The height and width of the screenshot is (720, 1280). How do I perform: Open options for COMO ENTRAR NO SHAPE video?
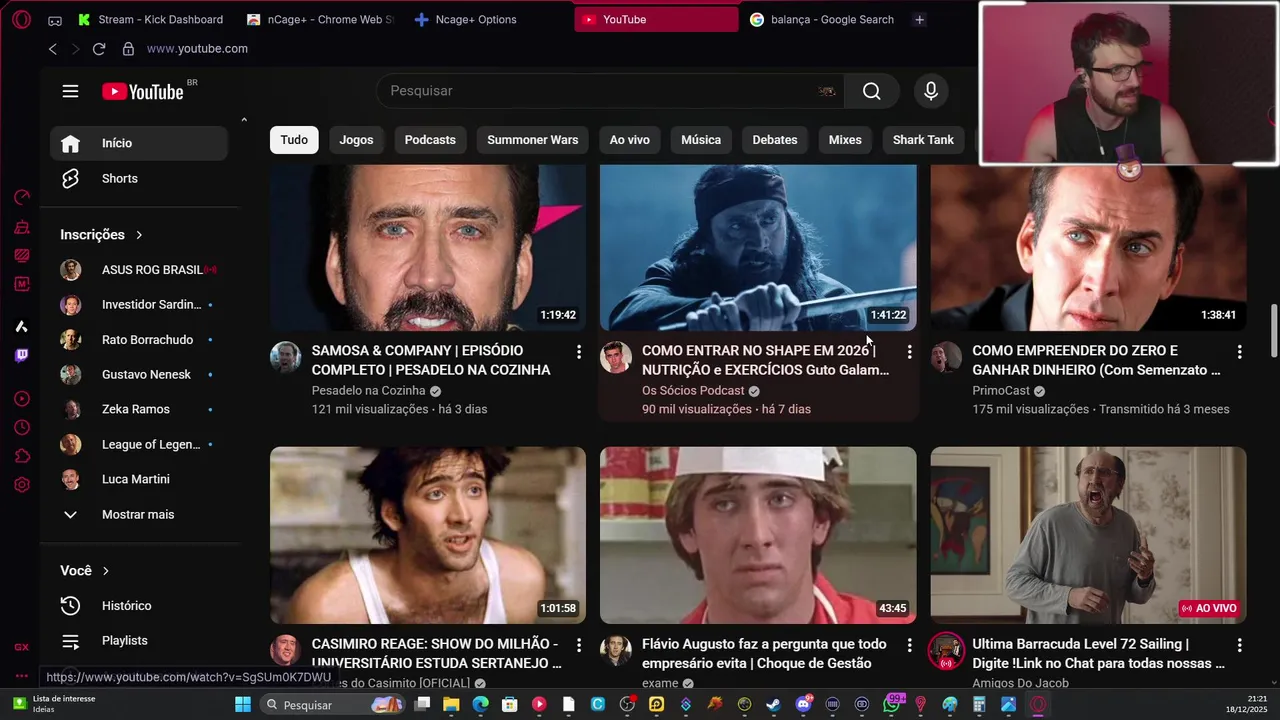(x=909, y=352)
